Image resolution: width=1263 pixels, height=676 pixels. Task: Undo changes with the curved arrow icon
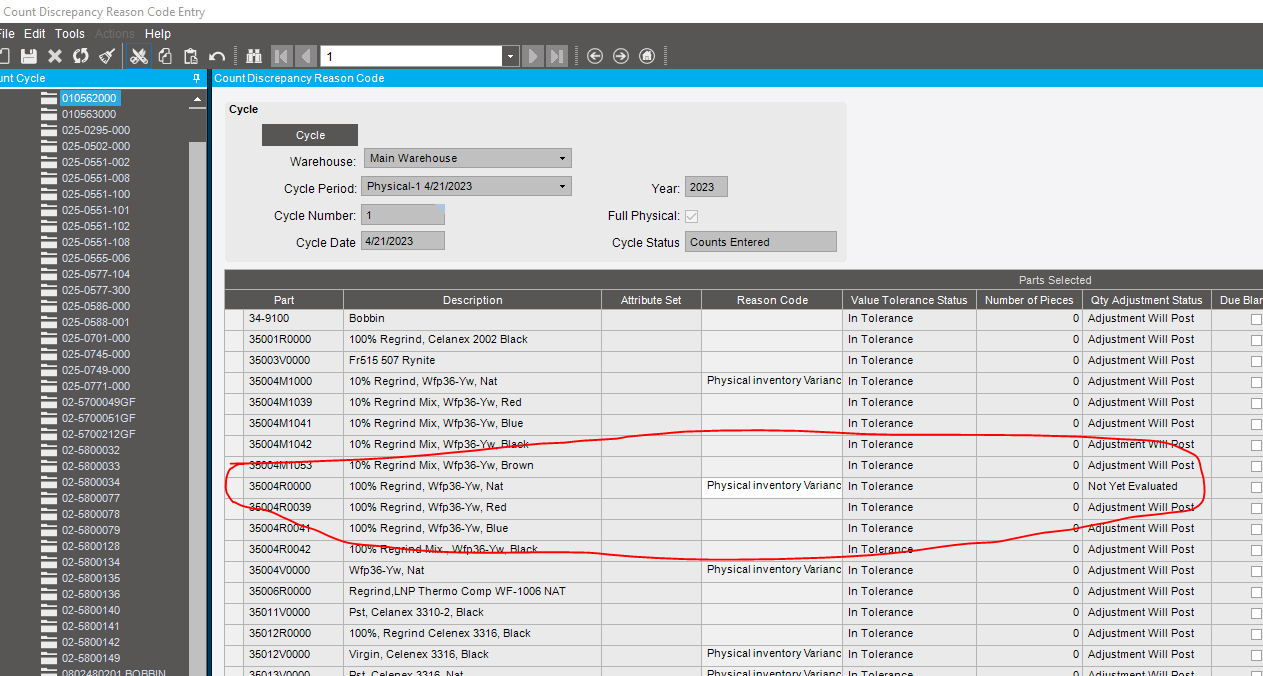(216, 56)
